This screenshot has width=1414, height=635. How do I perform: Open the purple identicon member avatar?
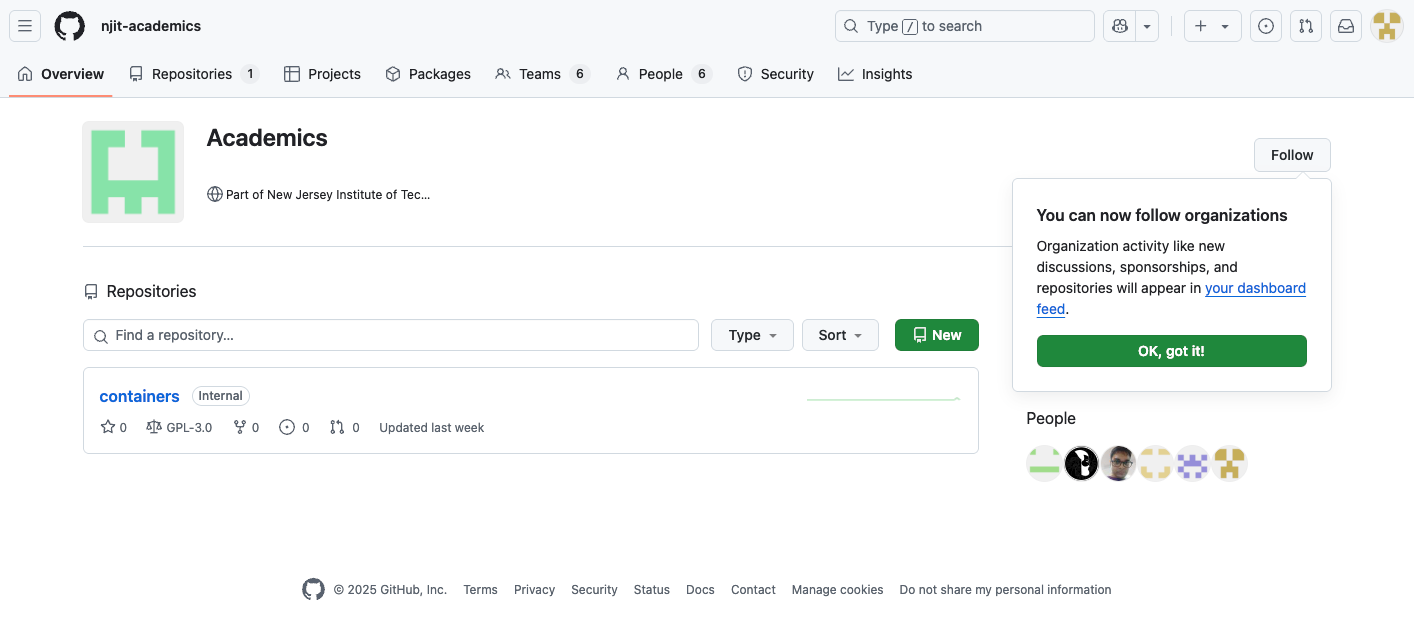[x=1192, y=463]
